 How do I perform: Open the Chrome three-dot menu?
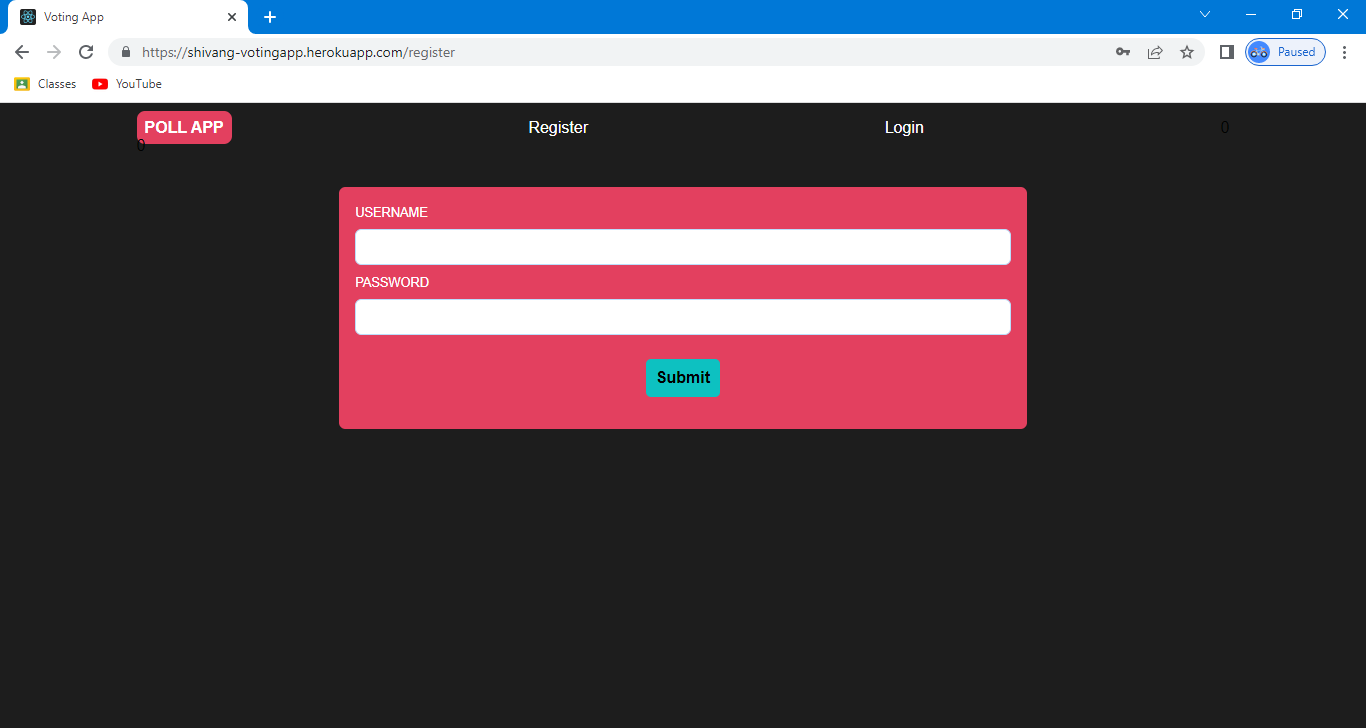pos(1345,52)
